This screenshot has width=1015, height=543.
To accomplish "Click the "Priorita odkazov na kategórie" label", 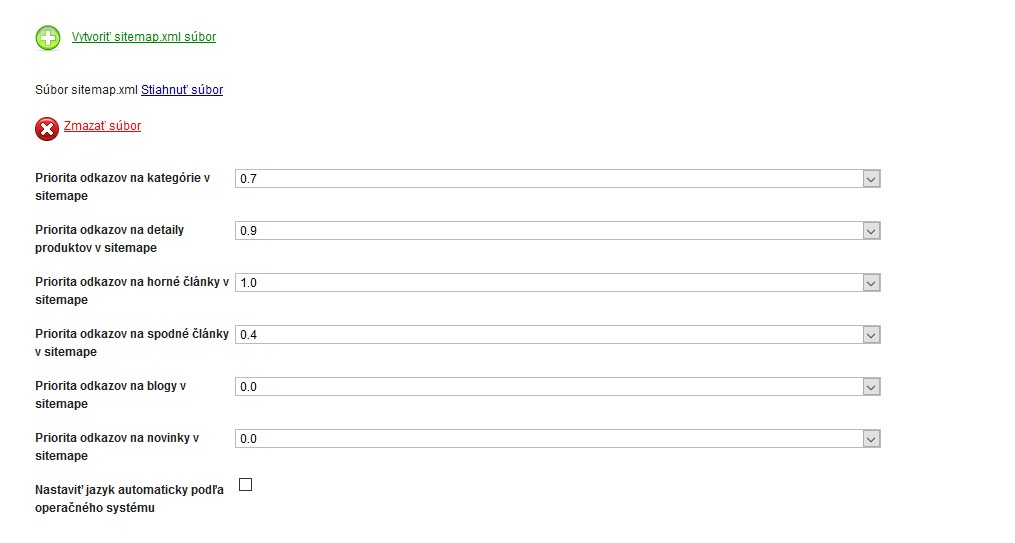I will pyautogui.click(x=122, y=187).
